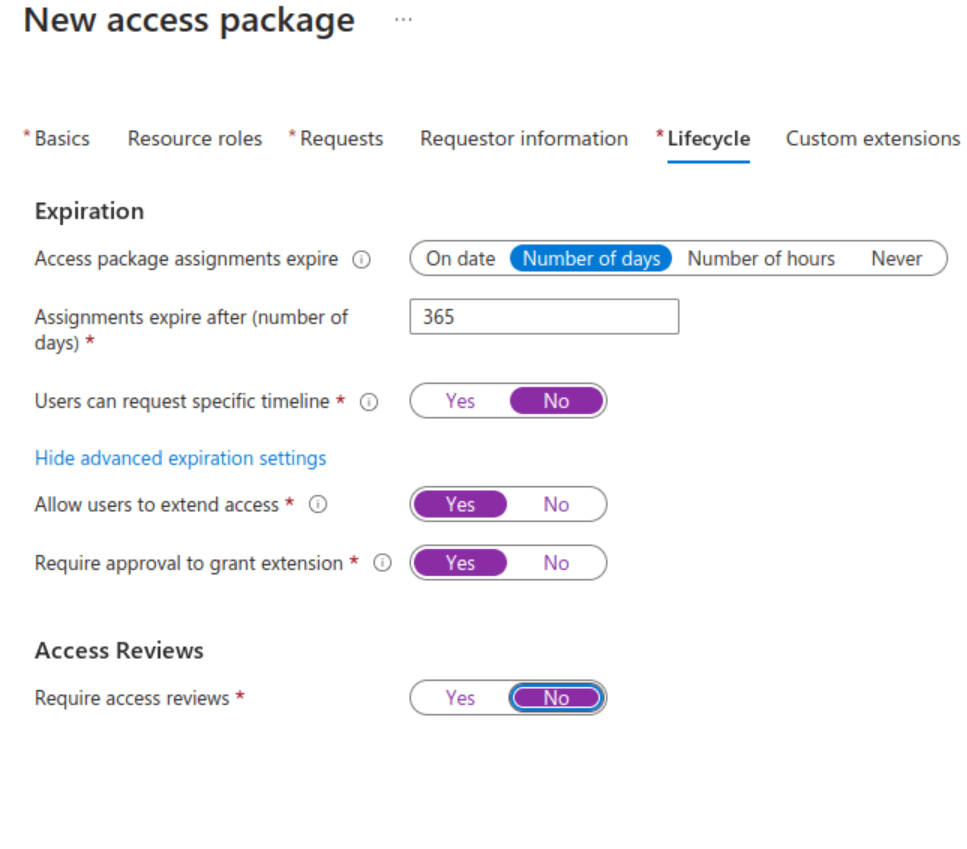Go to the Requests tab
The image size is (967, 849).
pos(341,139)
